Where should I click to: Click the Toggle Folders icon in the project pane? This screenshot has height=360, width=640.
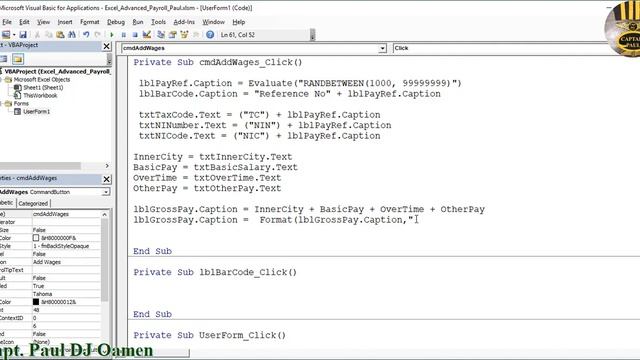click(x=18, y=59)
